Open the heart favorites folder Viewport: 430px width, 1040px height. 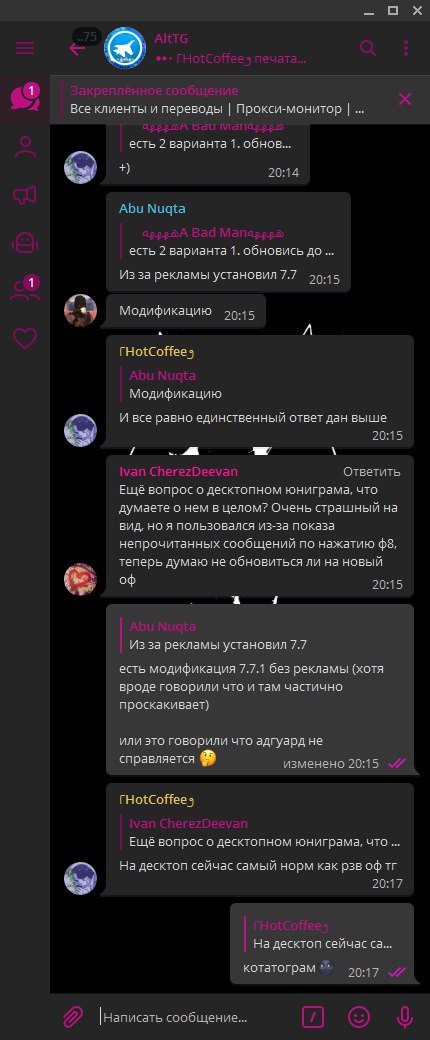point(25,339)
